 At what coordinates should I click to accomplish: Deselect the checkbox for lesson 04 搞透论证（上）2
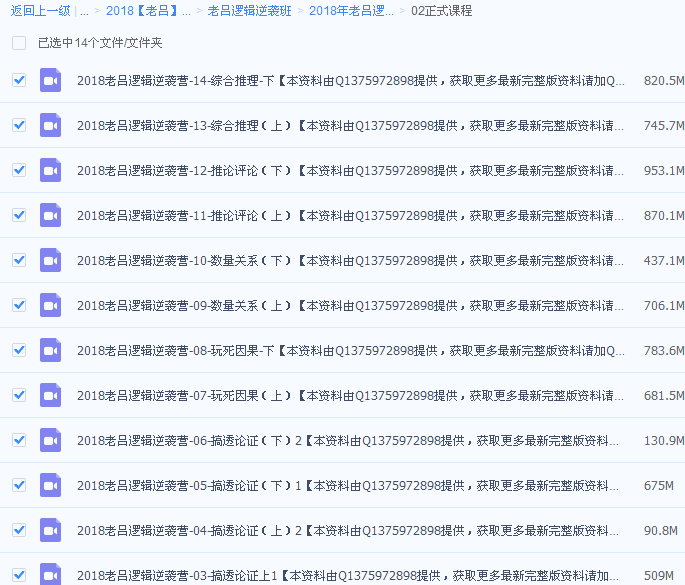(19, 530)
